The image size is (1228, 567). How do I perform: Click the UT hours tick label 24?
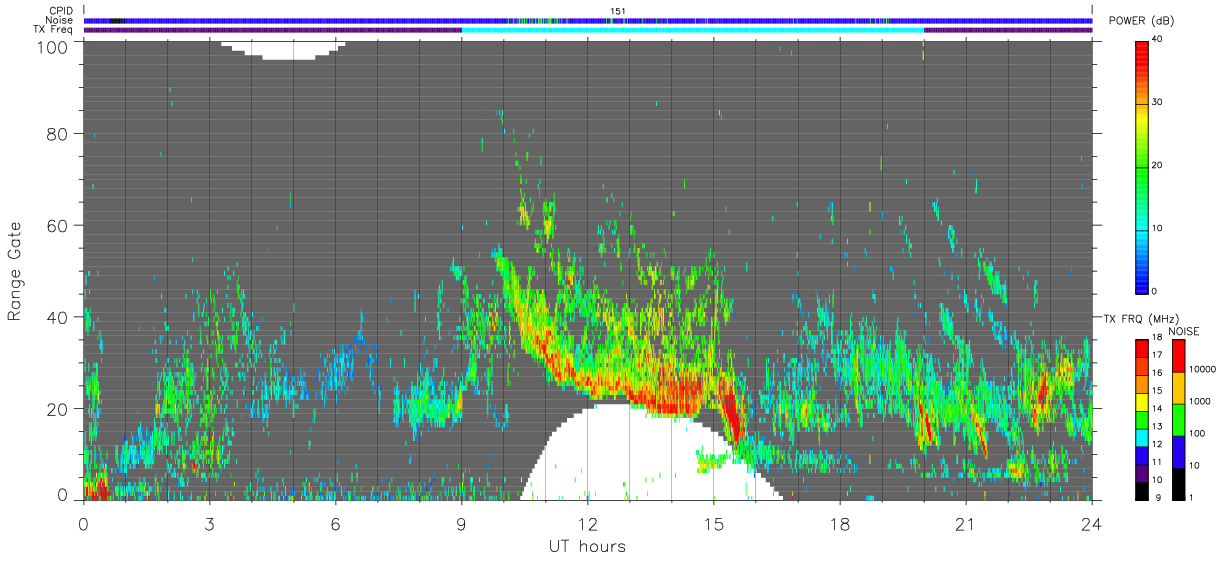(x=1091, y=523)
